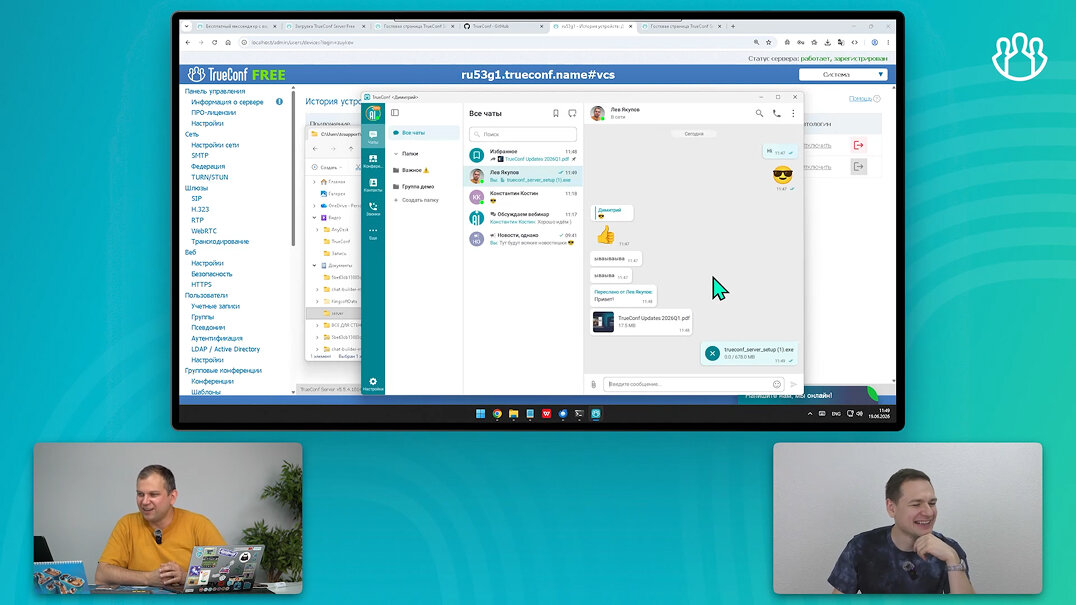
Task: Open Chrome from the Windows taskbar
Action: coord(497,414)
